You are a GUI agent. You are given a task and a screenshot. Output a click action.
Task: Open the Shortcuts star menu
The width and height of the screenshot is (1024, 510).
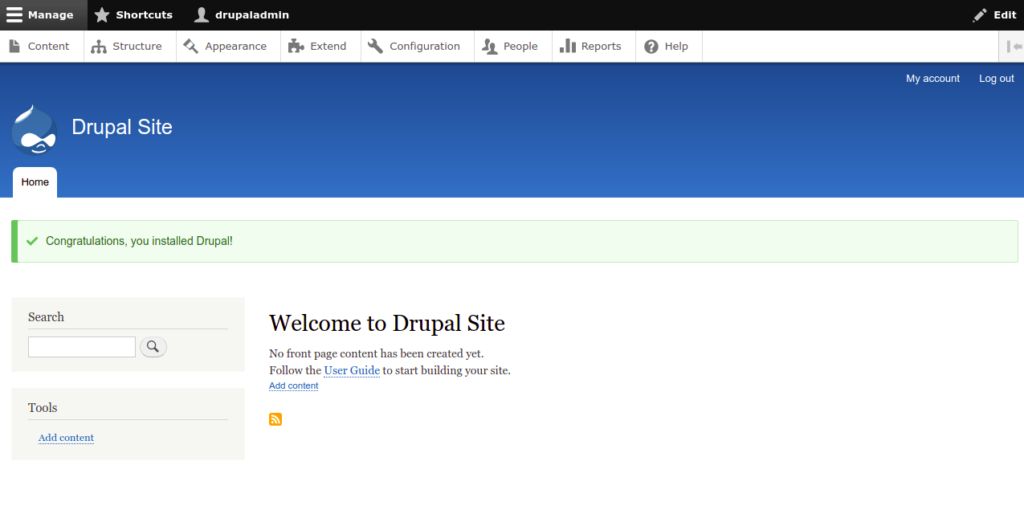point(135,15)
